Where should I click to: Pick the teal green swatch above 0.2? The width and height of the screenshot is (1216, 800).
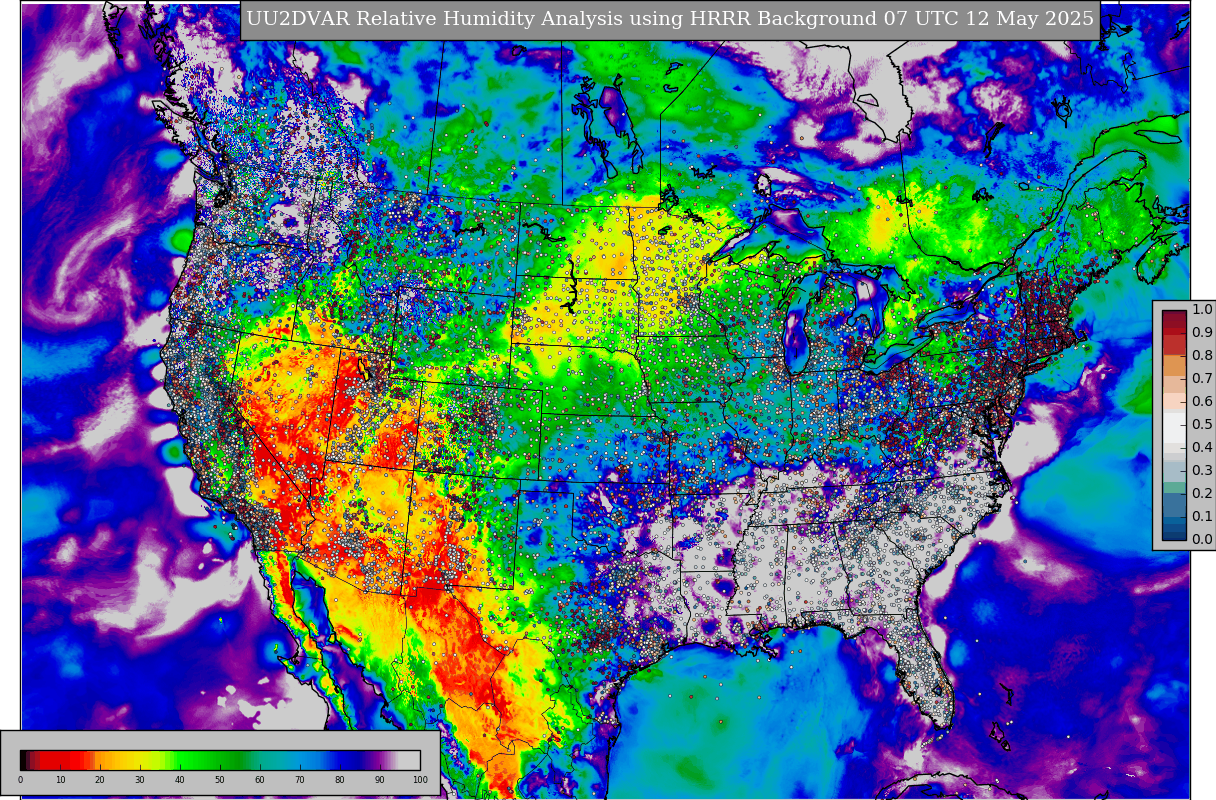coord(1174,488)
